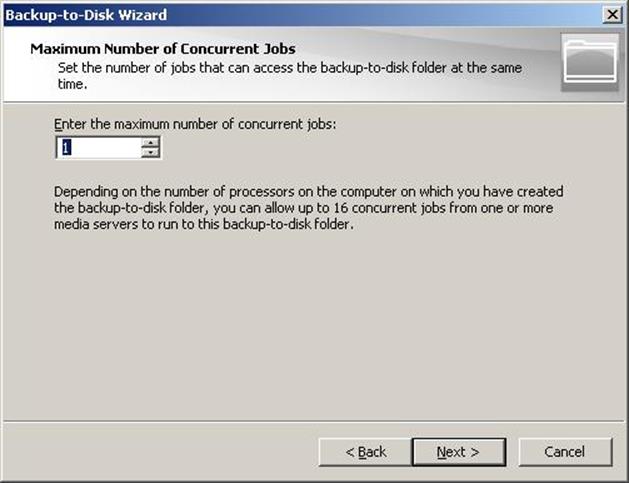
Task: Go to the next wizard step
Action: pyautogui.click(x=459, y=452)
